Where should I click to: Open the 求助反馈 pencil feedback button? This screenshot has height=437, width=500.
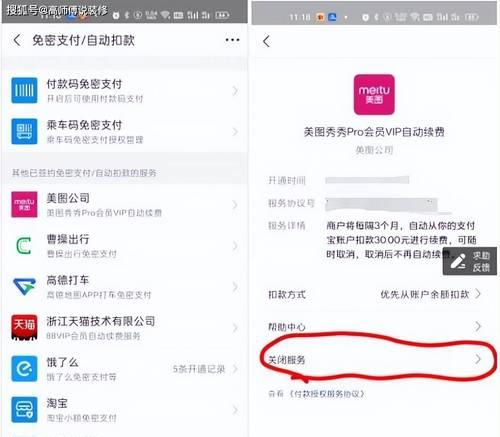click(x=470, y=261)
